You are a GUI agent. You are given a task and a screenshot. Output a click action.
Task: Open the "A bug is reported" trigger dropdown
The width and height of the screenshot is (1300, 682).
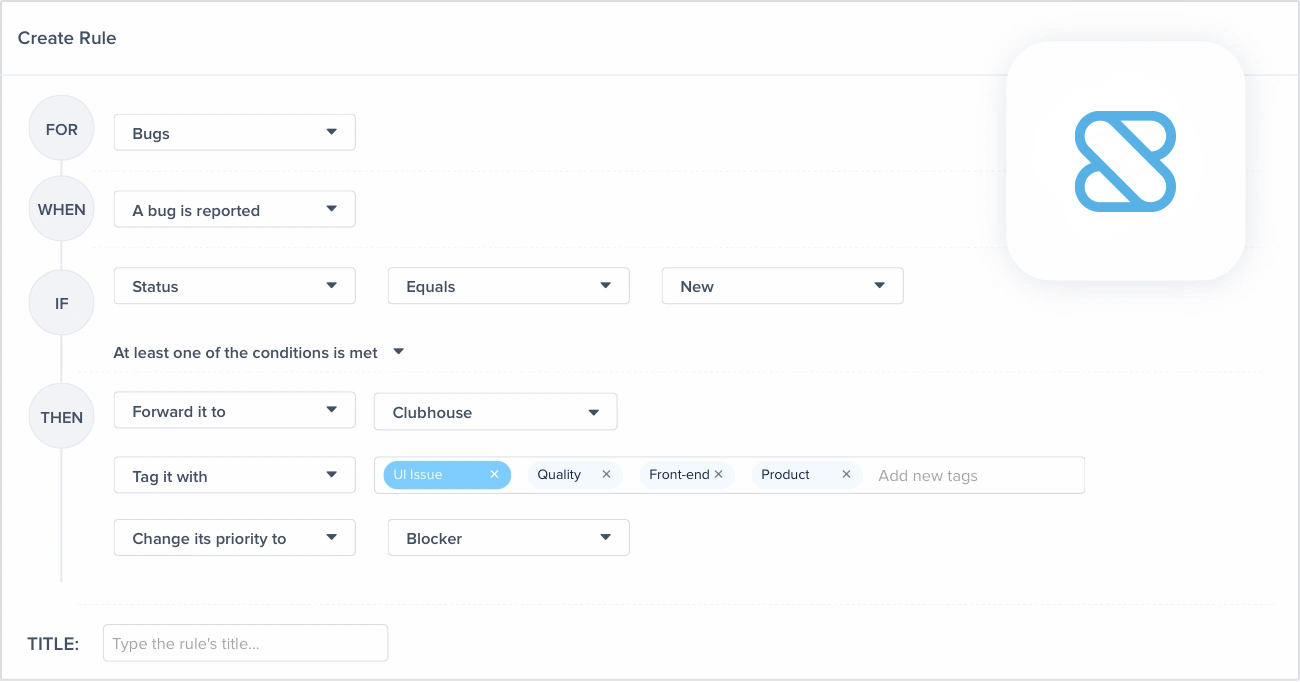pos(234,209)
